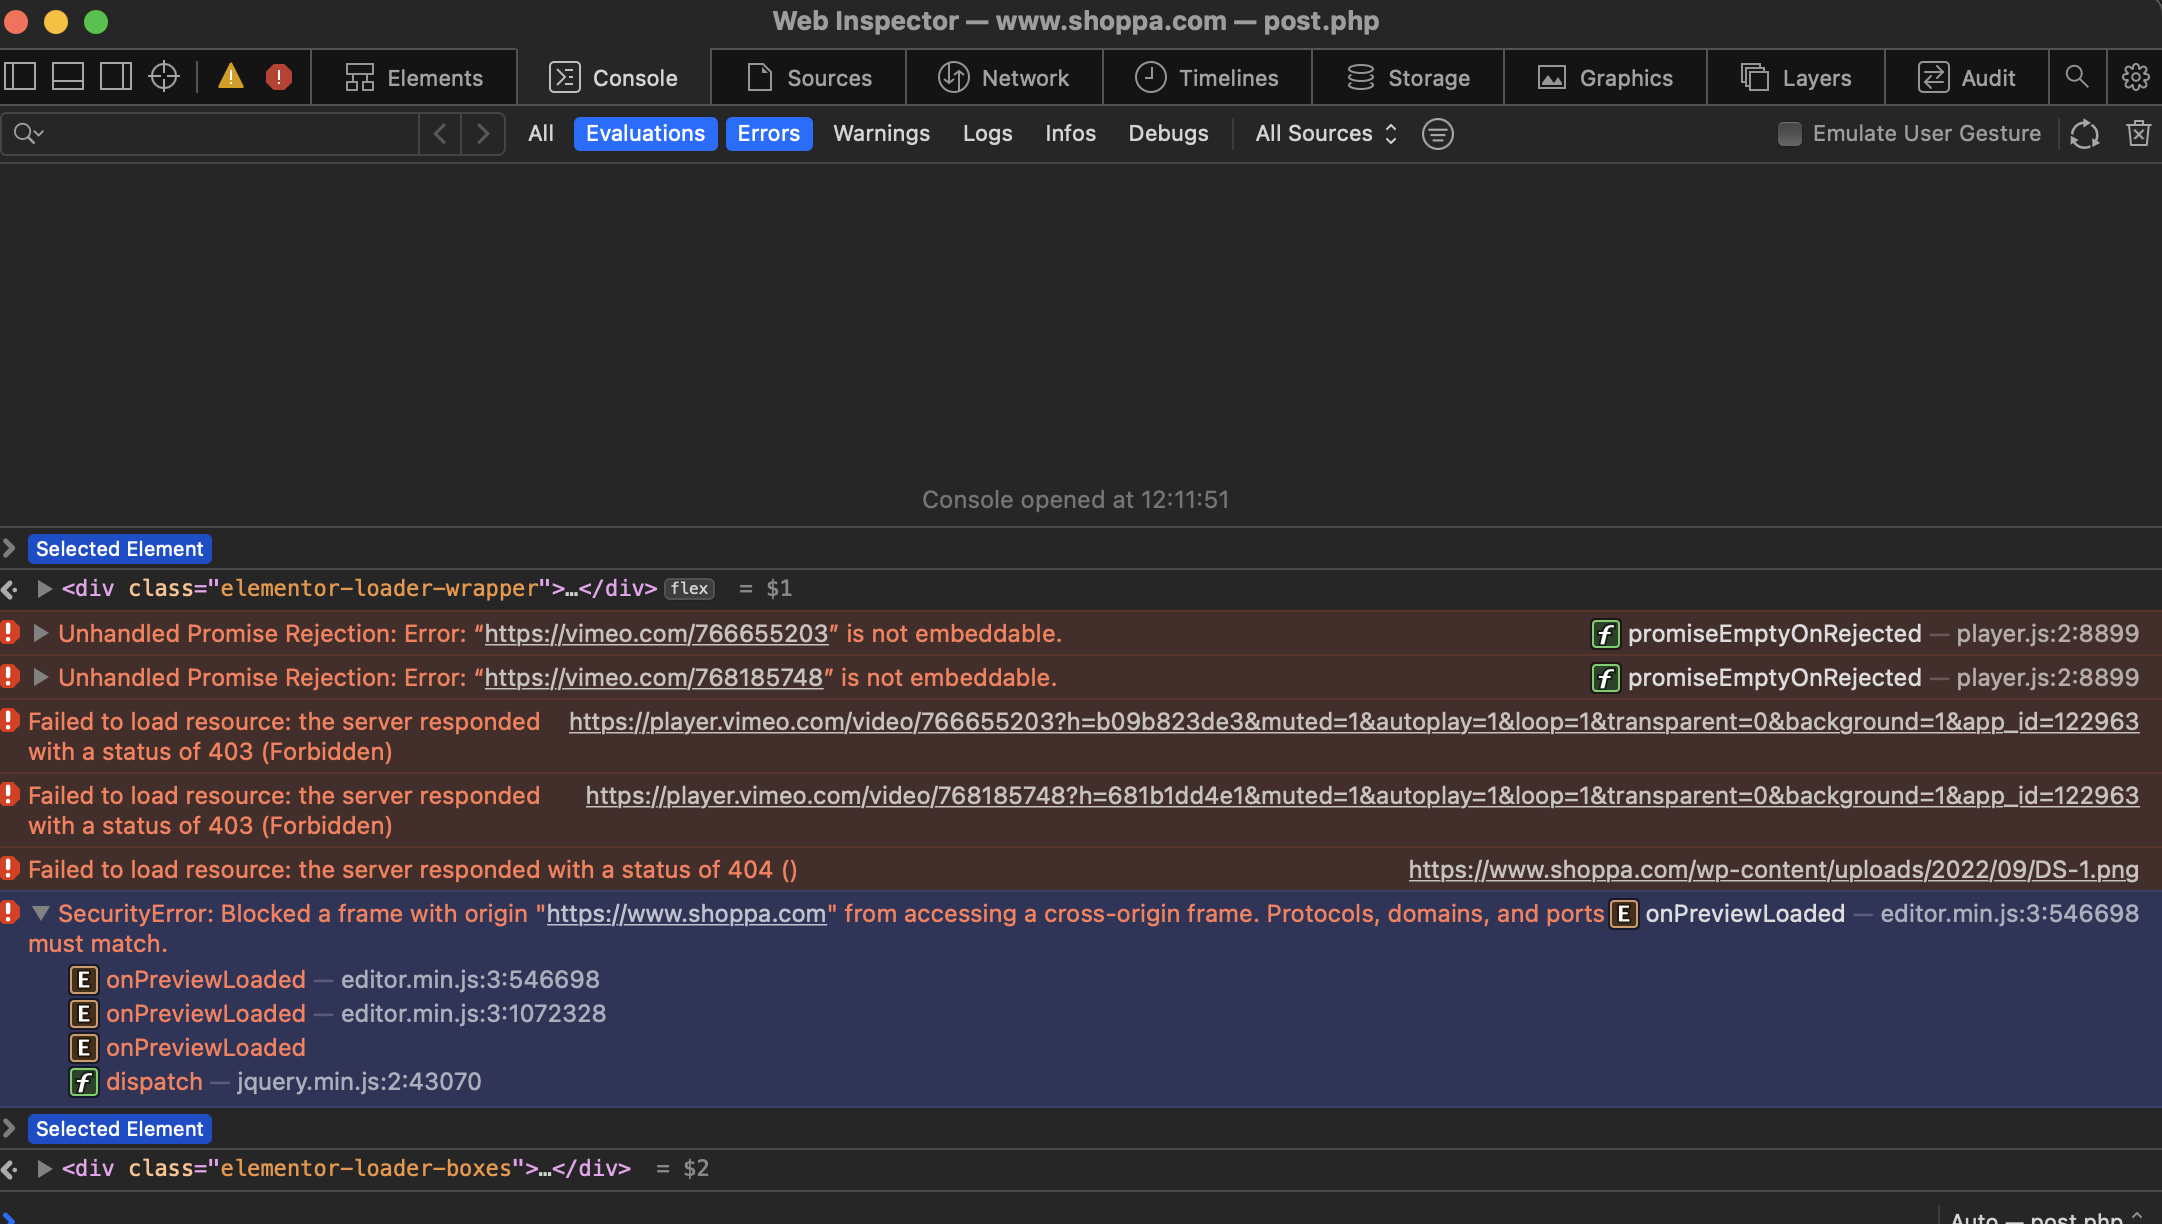Jump to editor.min.js:3:546698 source location
Screen dimensions: 2162x1224
pyautogui.click(x=2009, y=914)
